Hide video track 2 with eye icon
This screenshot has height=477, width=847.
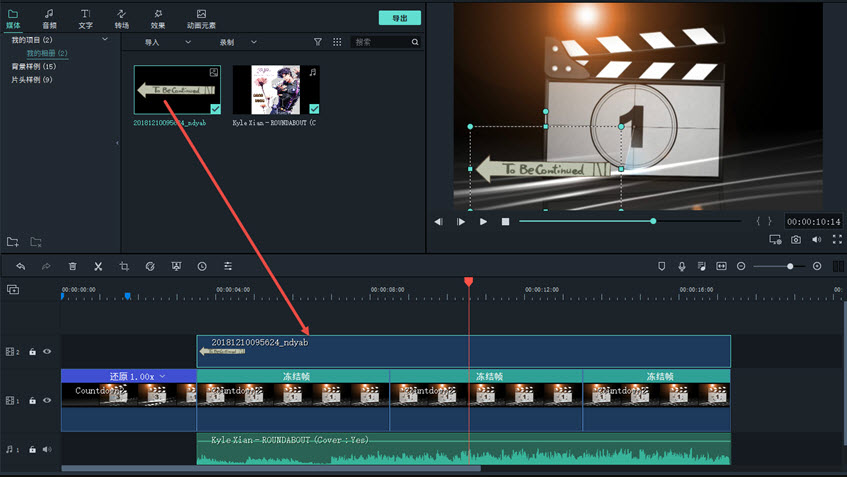(x=47, y=352)
